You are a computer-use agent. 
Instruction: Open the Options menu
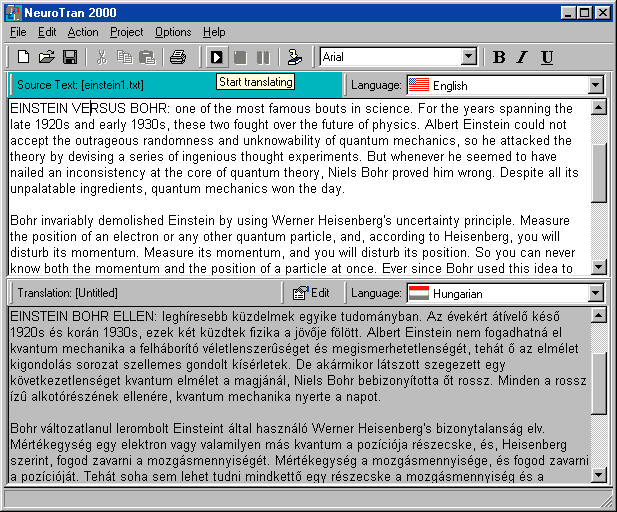pos(173,32)
